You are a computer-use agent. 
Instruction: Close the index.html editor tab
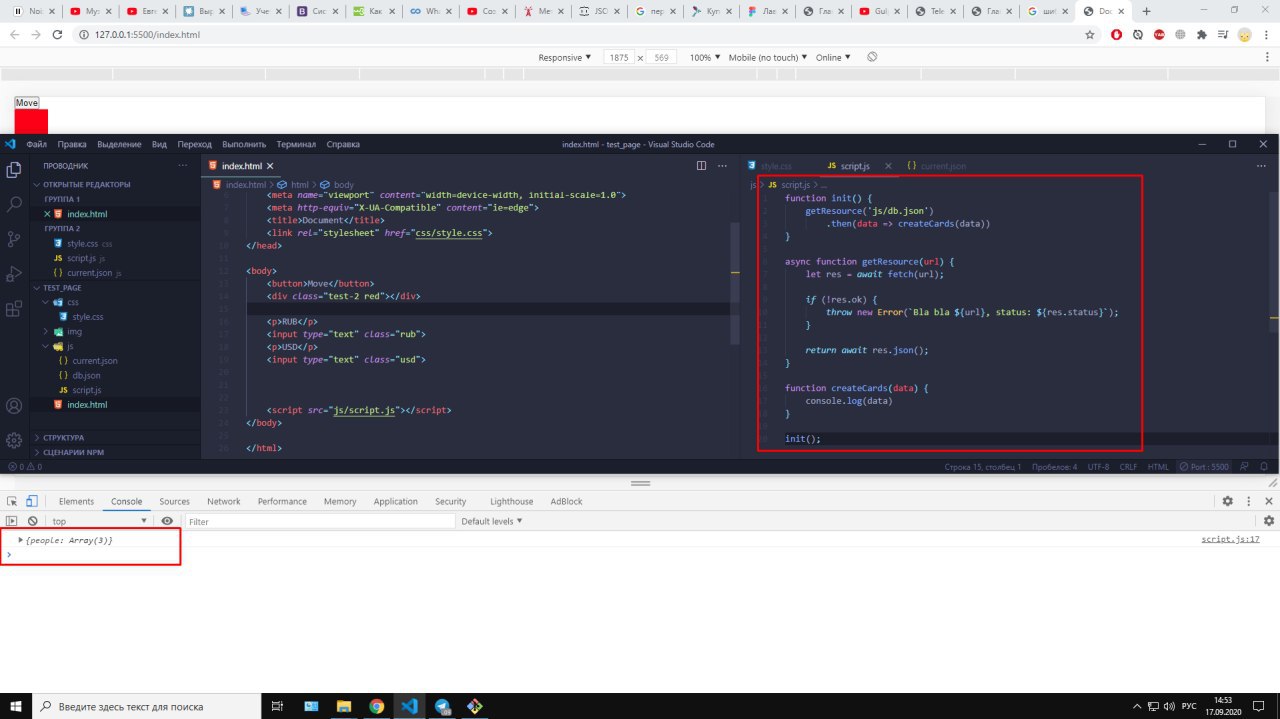pyautogui.click(x=270, y=166)
